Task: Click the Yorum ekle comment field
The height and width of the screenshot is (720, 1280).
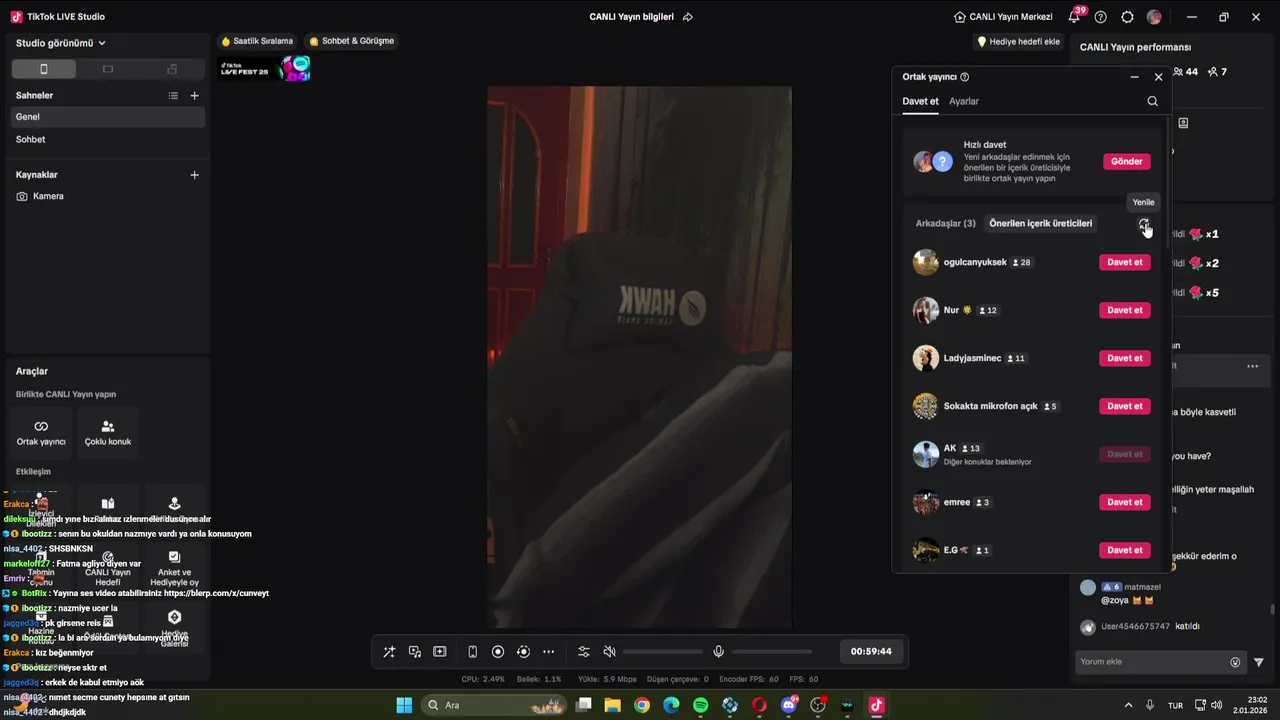Action: (x=1161, y=662)
